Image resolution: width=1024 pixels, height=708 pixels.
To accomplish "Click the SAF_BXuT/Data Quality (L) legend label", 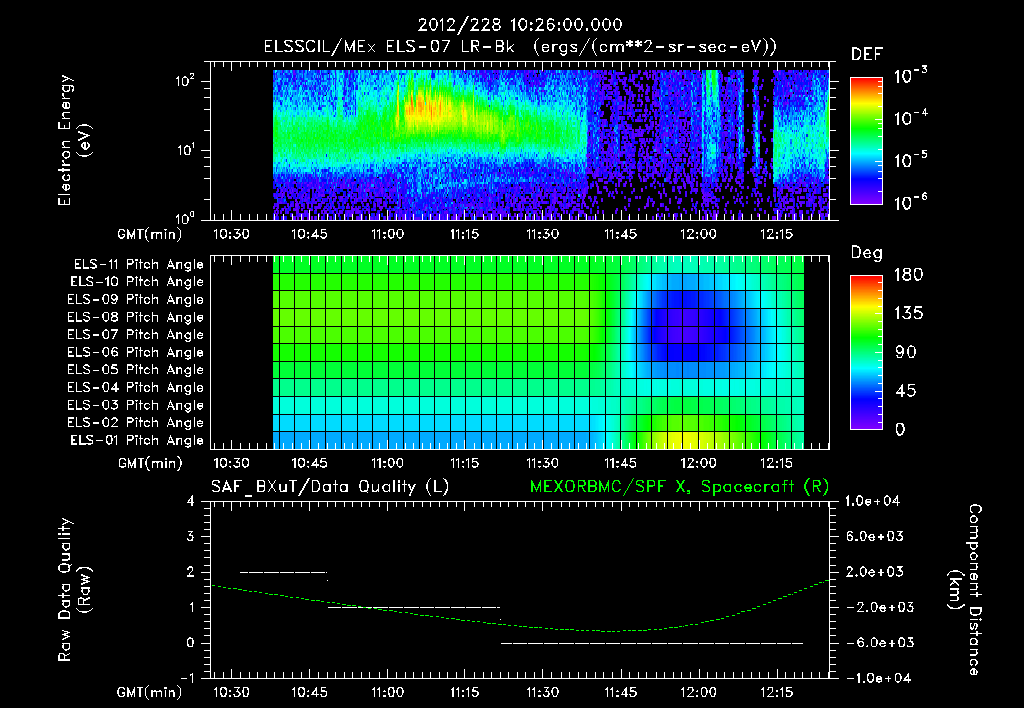I will coord(330,487).
